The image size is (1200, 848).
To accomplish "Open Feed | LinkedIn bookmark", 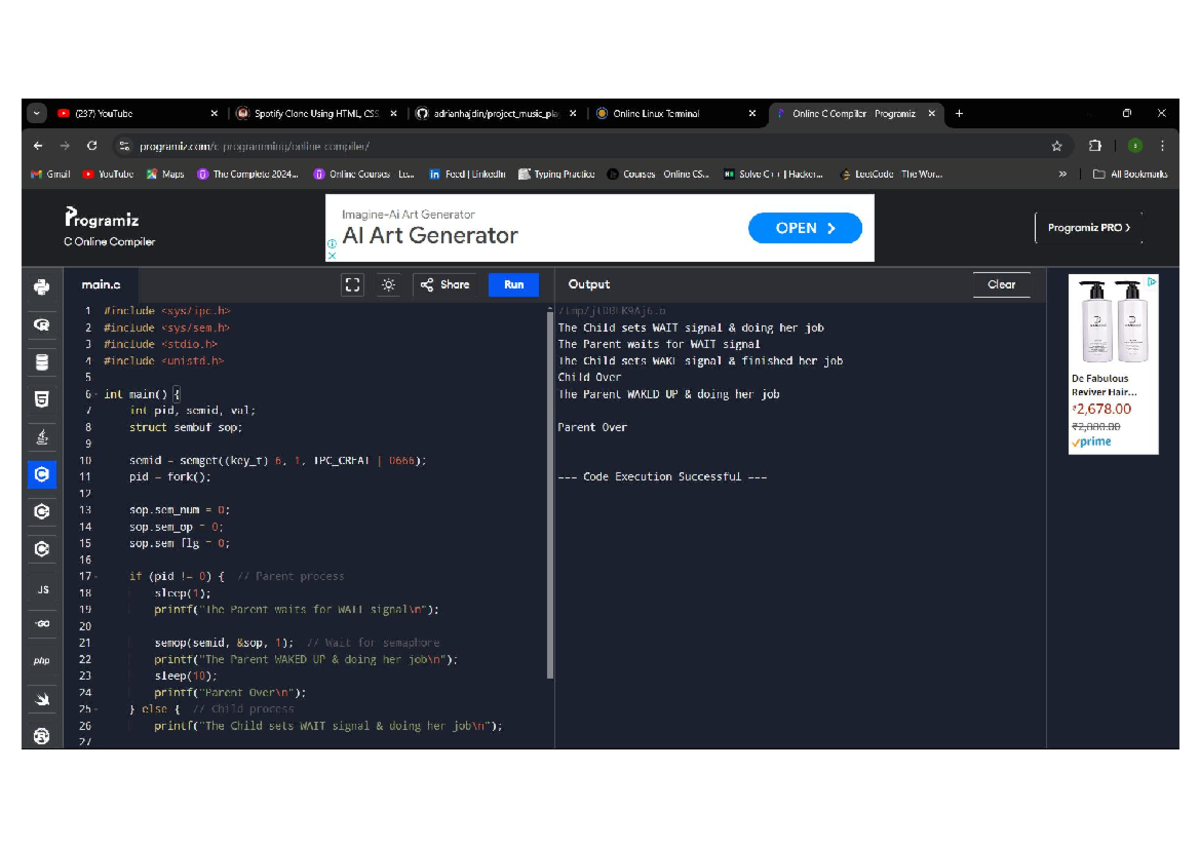I will pos(467,174).
